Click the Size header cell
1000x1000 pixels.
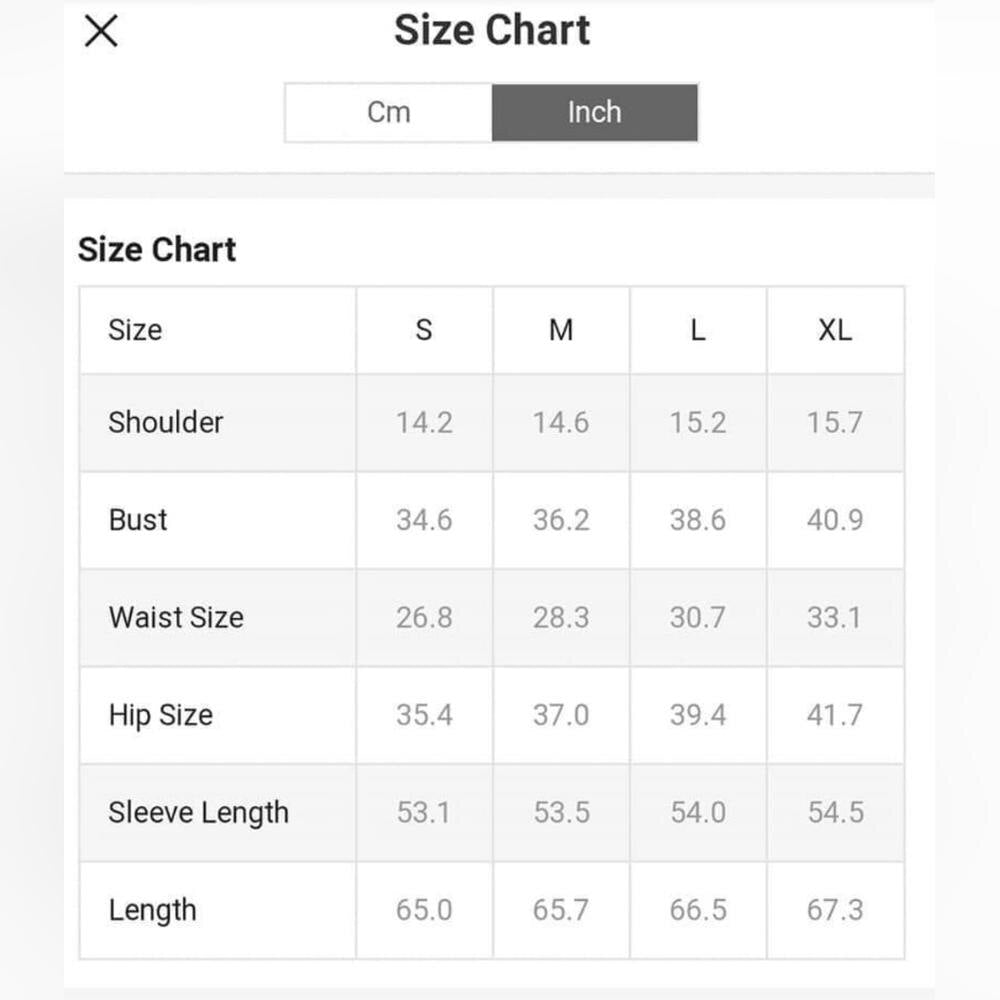pyautogui.click(x=135, y=330)
